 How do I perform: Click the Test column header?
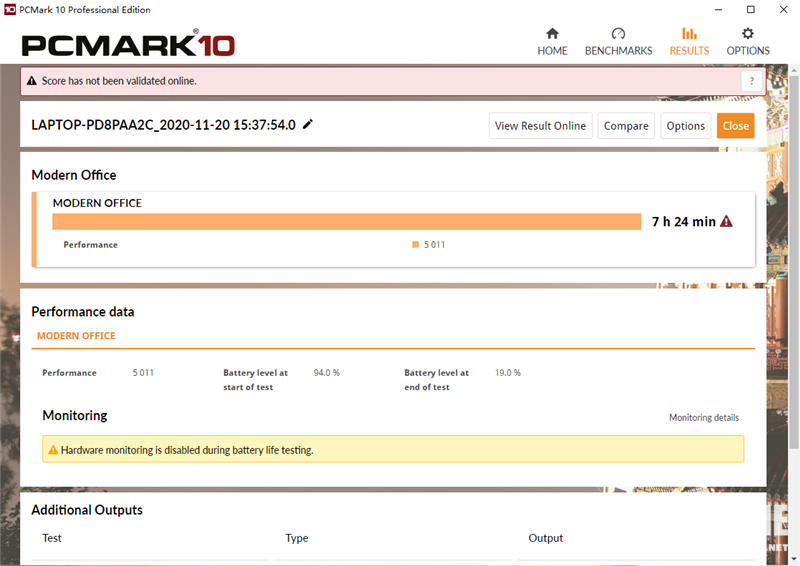(52, 538)
